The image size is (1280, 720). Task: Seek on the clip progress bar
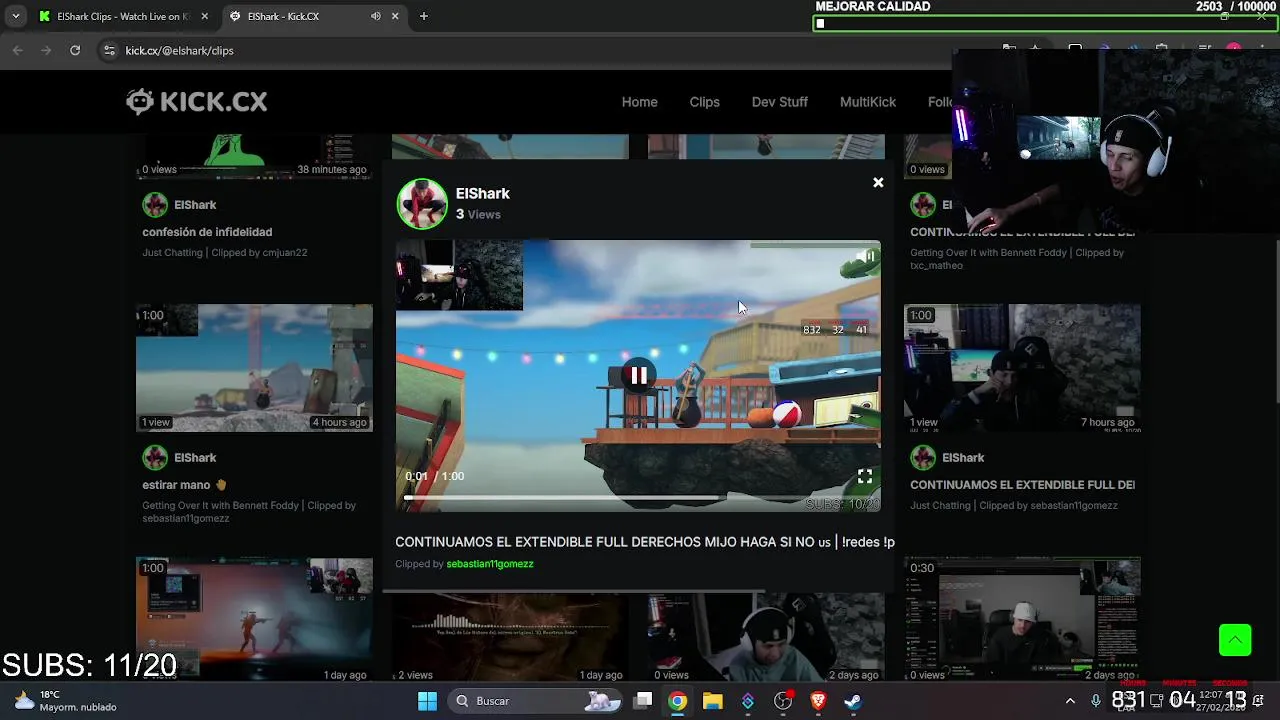(x=638, y=497)
